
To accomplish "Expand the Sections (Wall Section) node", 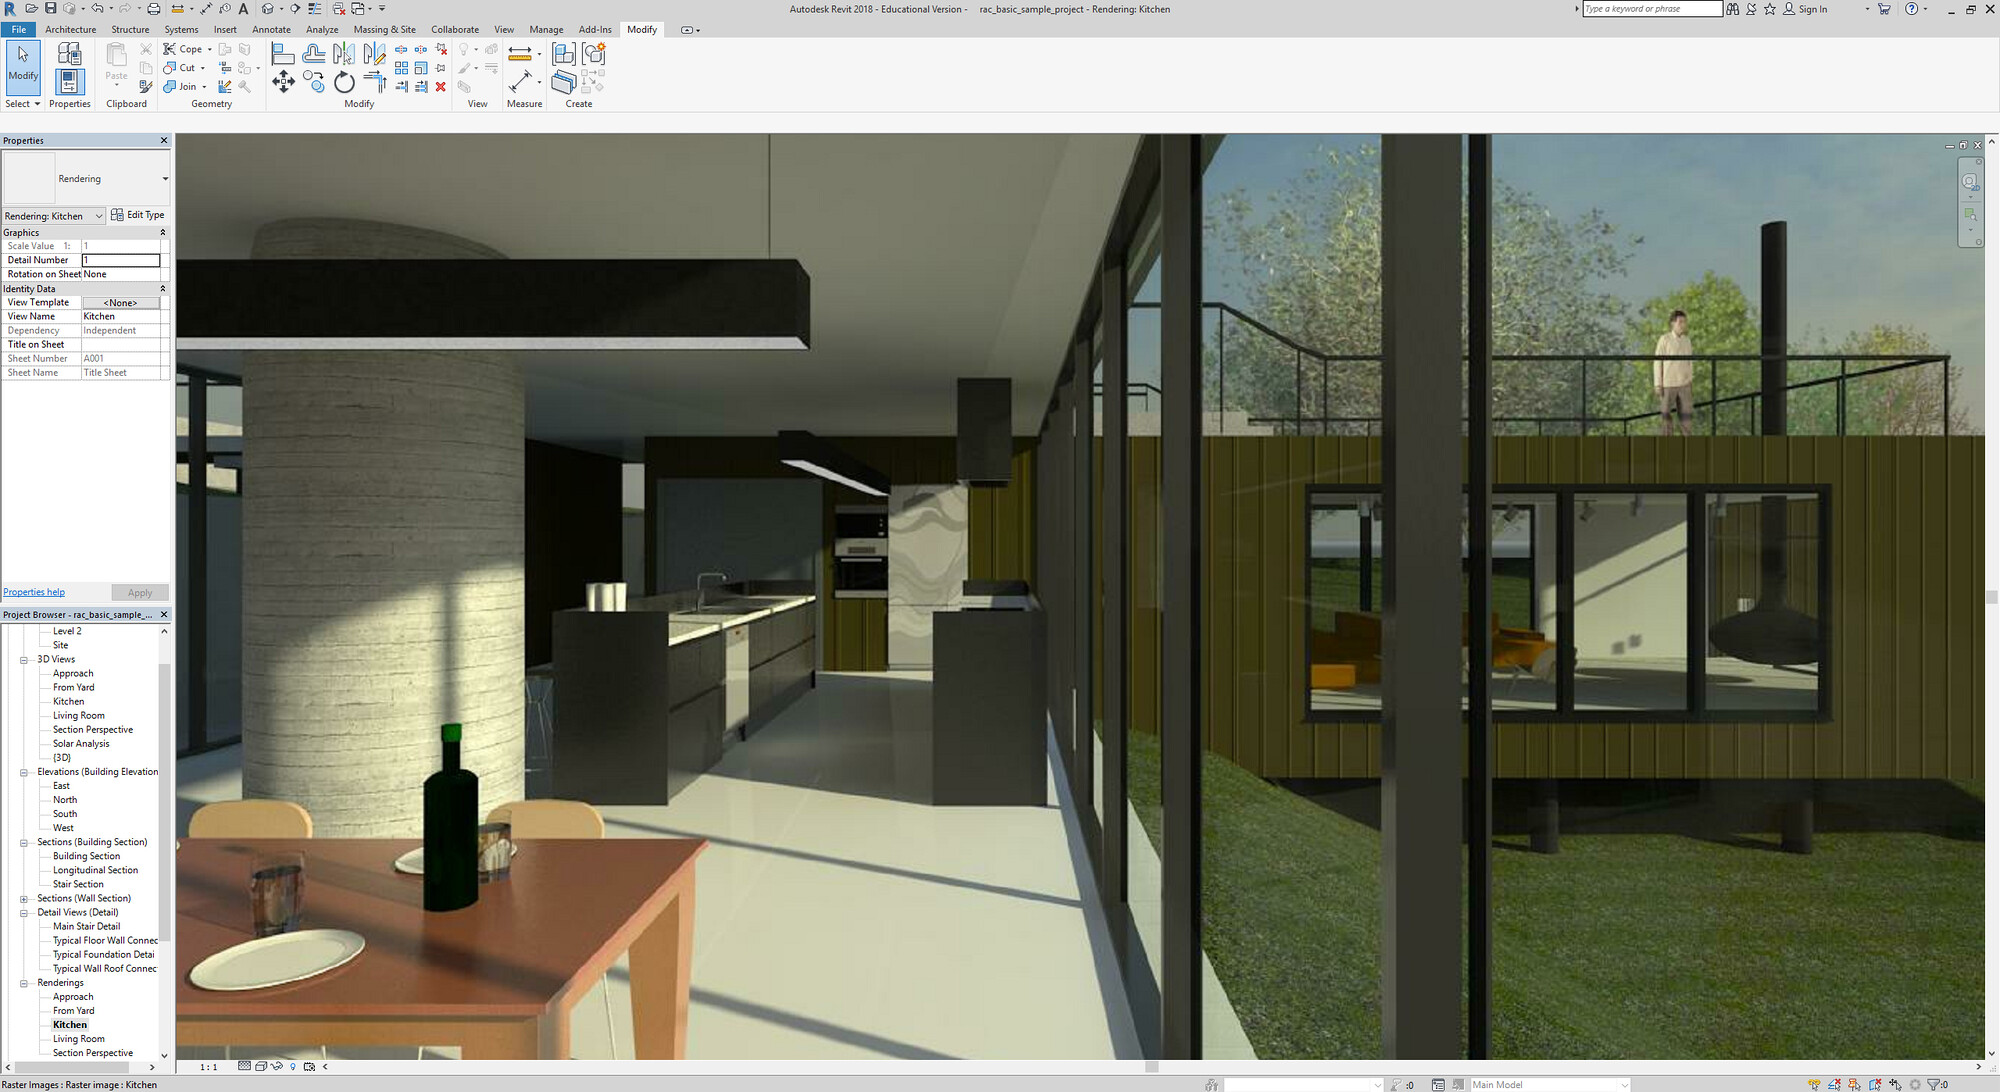I will (24, 899).
